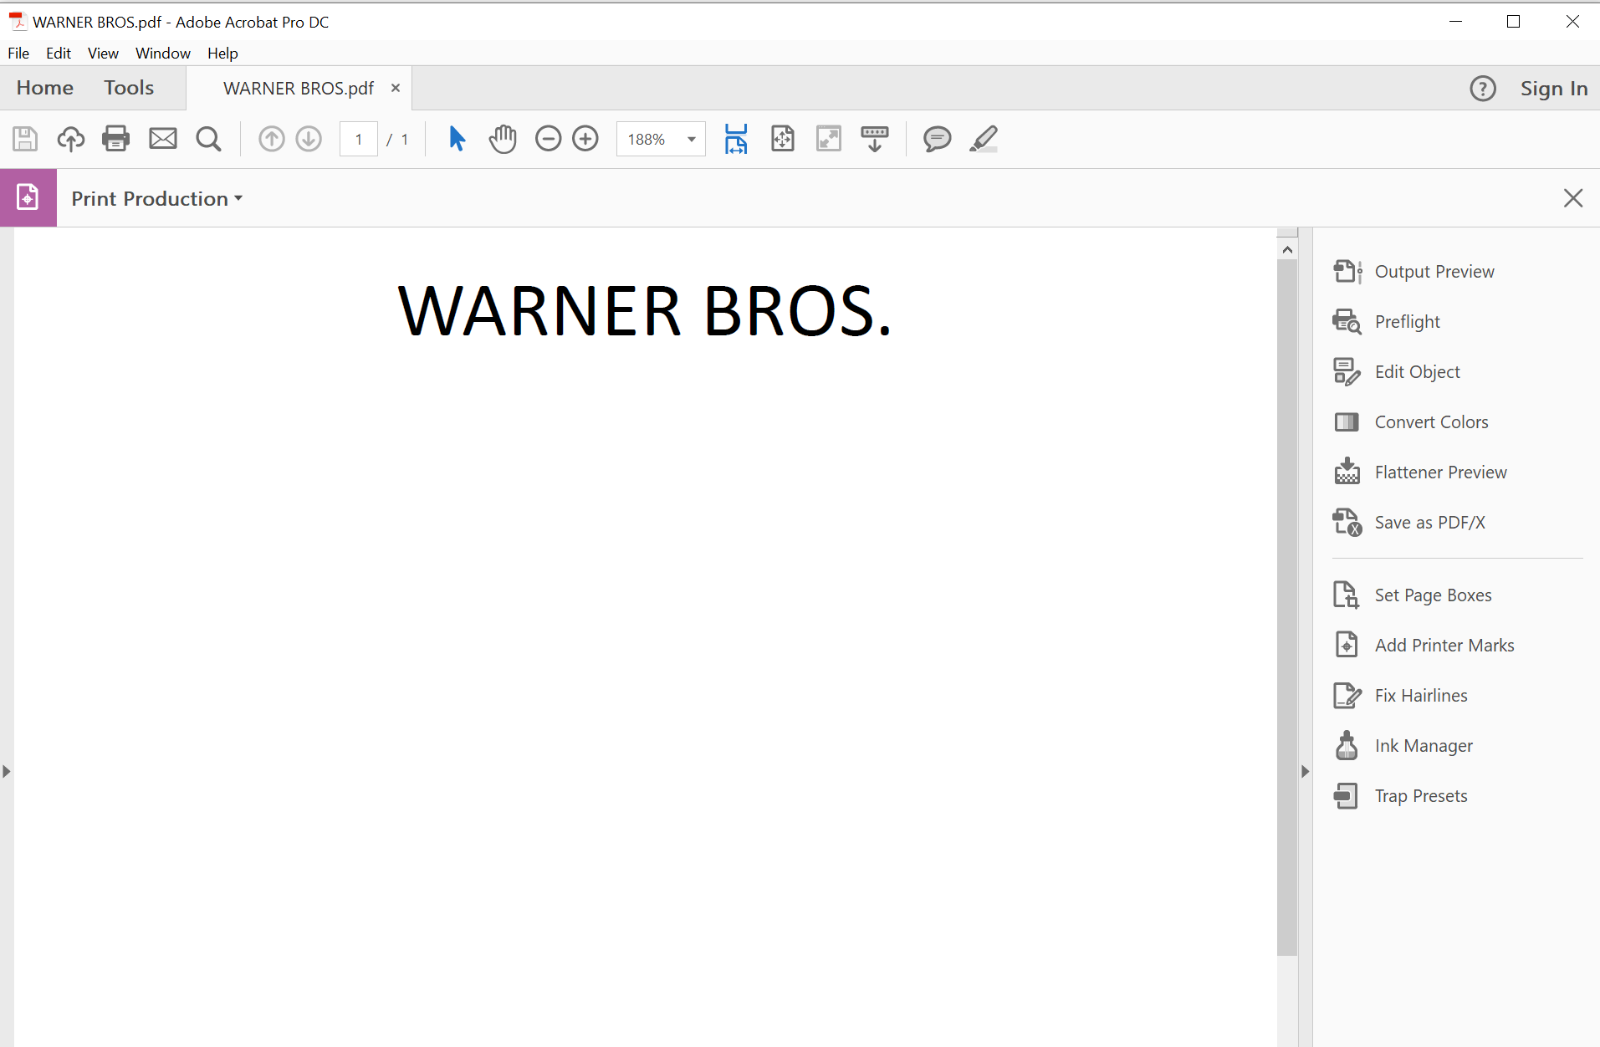Click the vertical scrollbar thumb
This screenshot has width=1600, height=1047.
(1287, 608)
